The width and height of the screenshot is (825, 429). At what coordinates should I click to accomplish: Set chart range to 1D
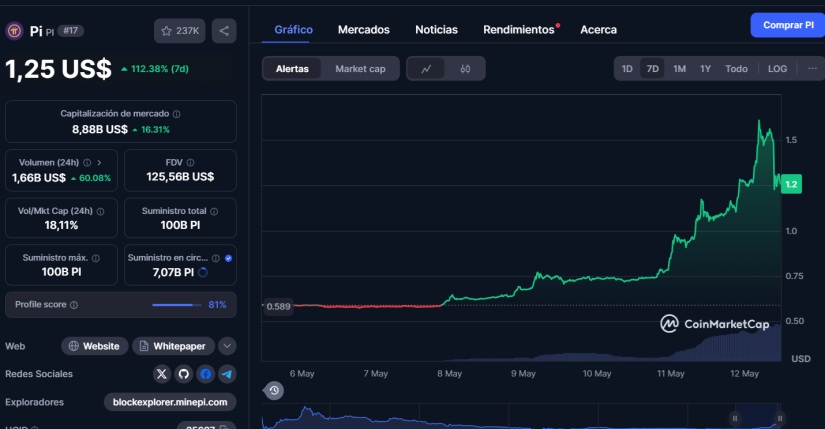tap(627, 69)
